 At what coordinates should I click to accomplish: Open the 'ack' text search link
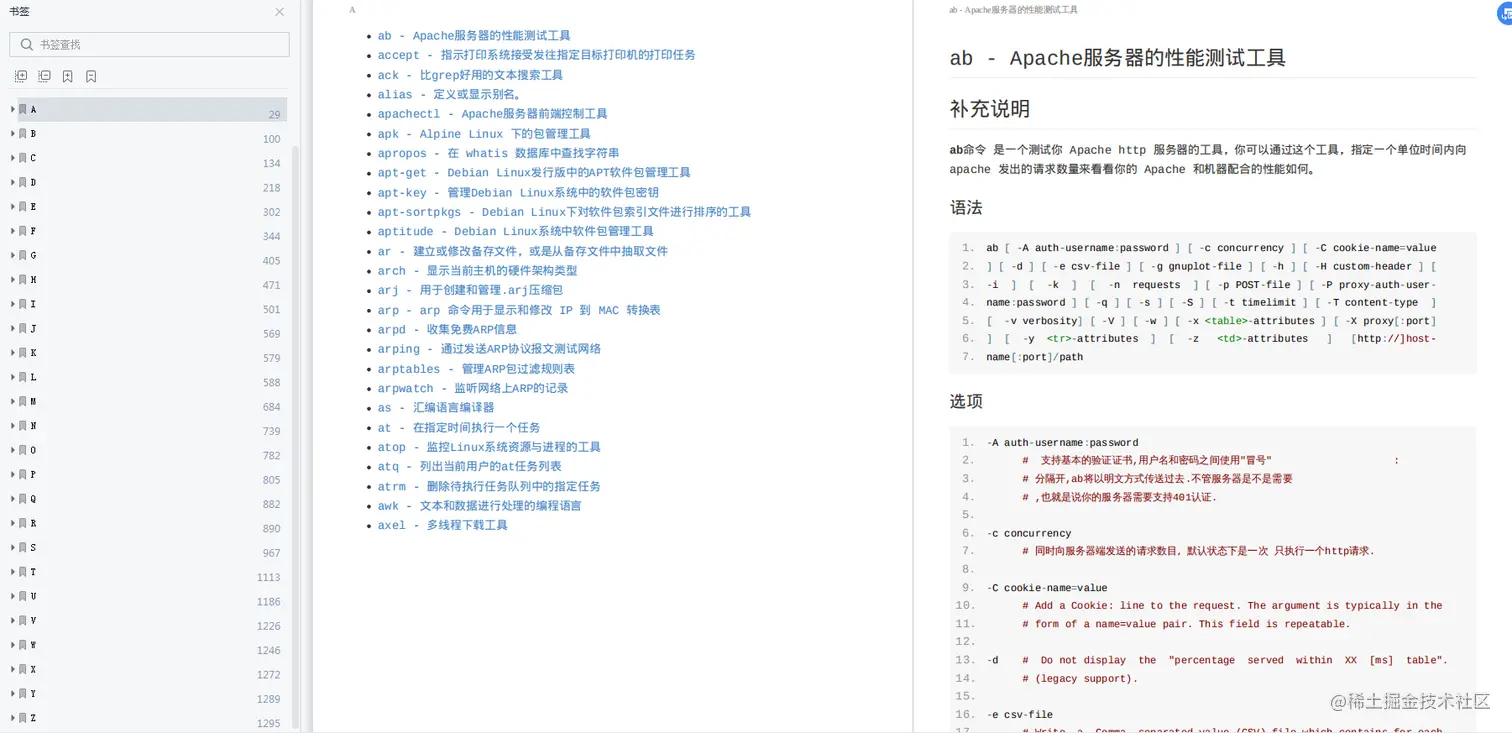click(470, 75)
